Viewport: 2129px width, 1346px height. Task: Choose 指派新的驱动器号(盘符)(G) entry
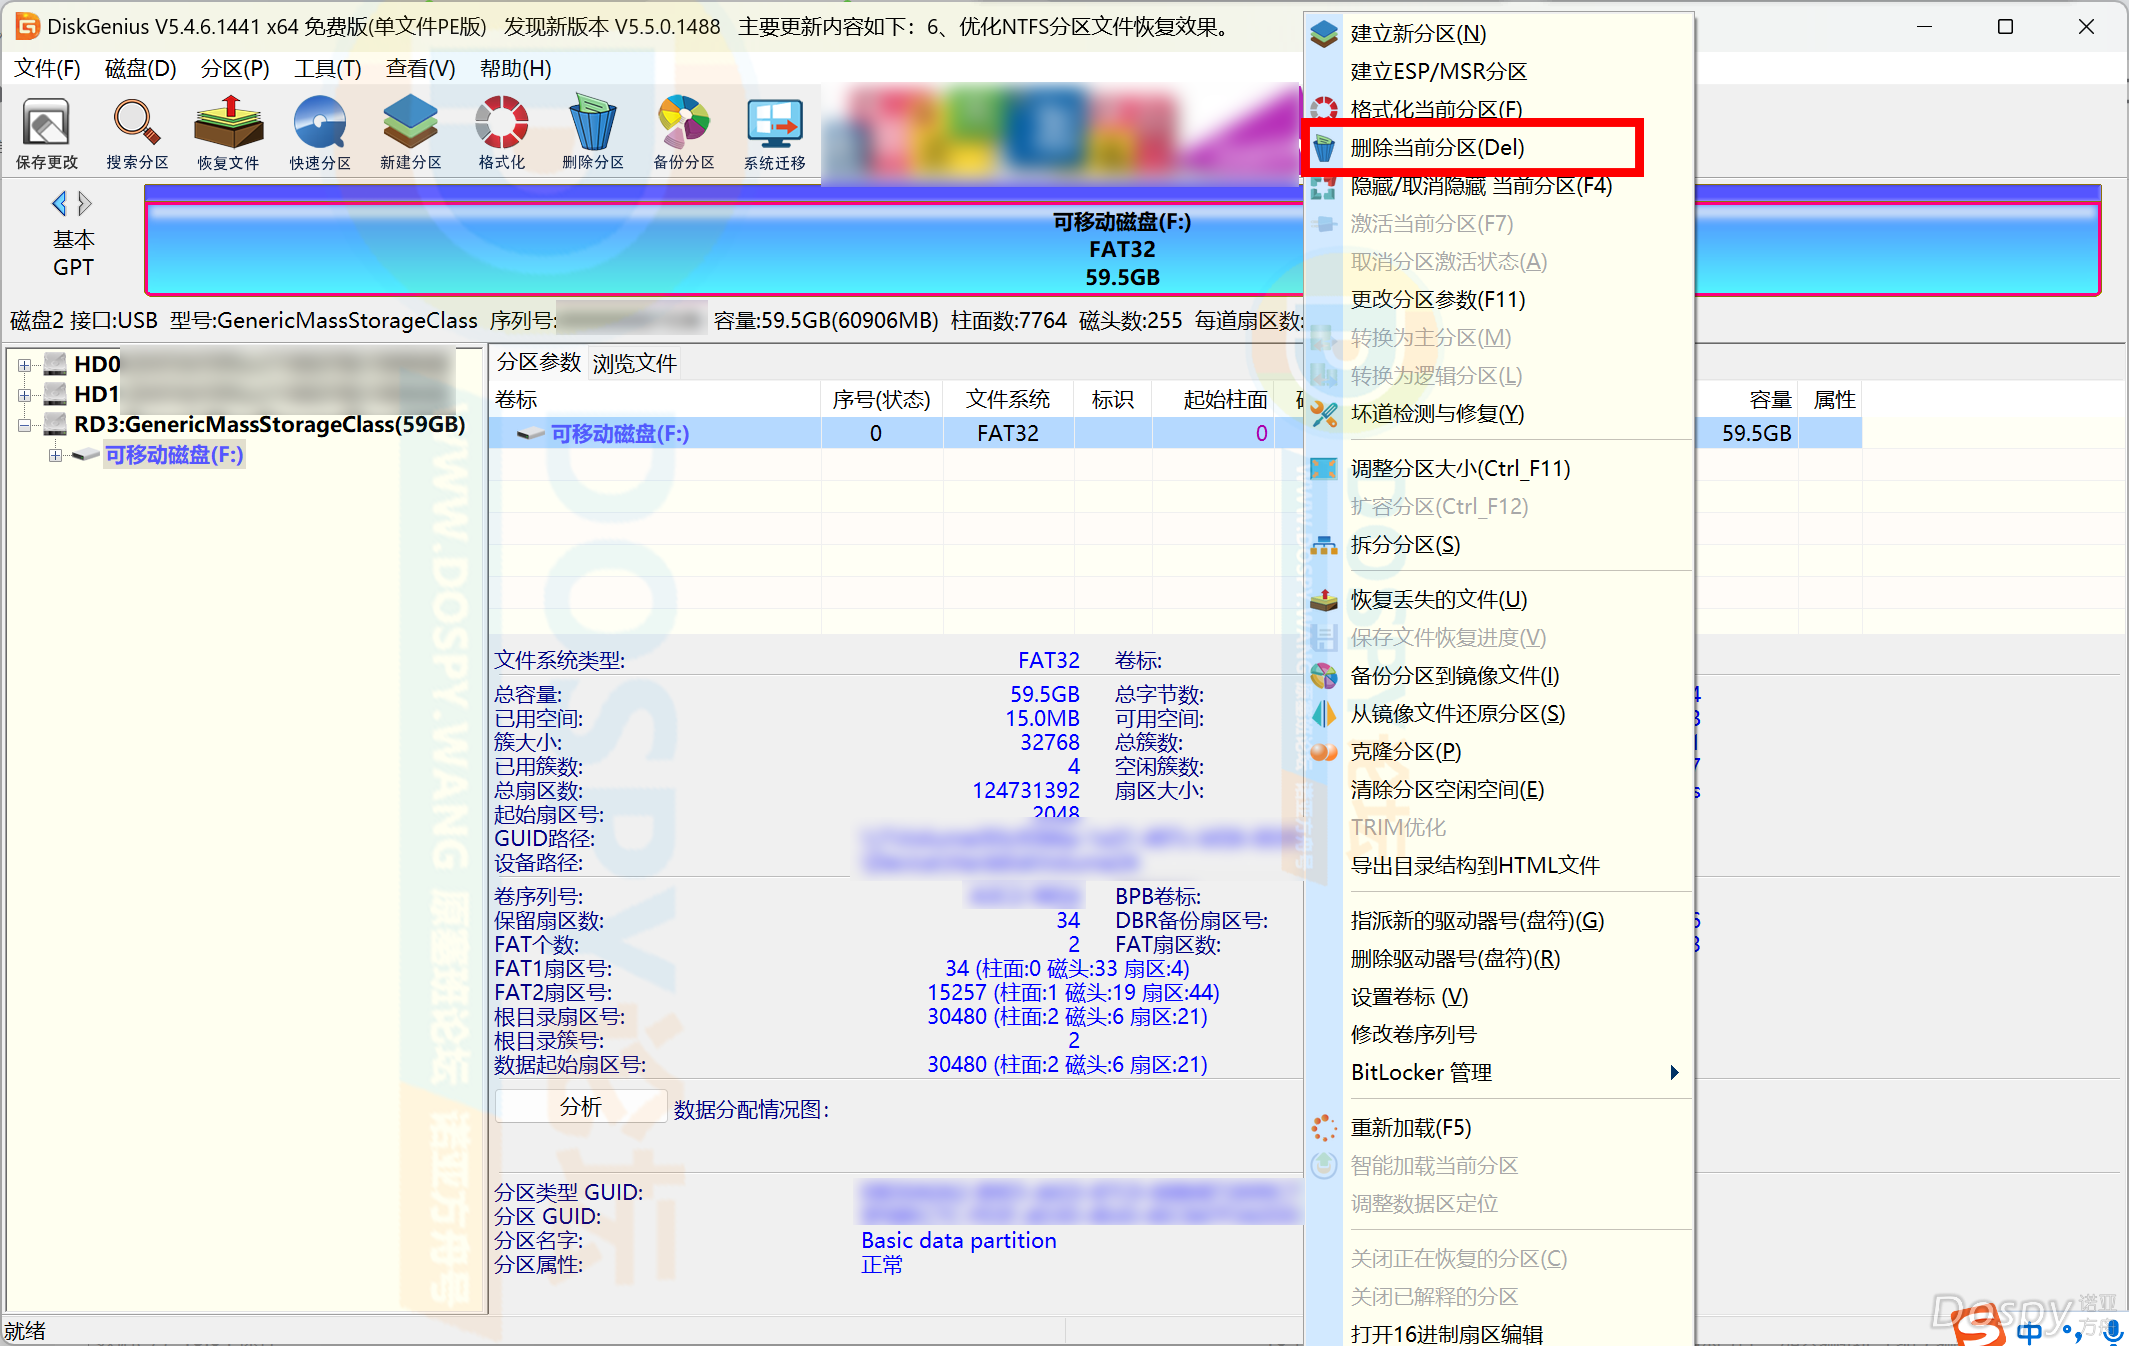1500,921
